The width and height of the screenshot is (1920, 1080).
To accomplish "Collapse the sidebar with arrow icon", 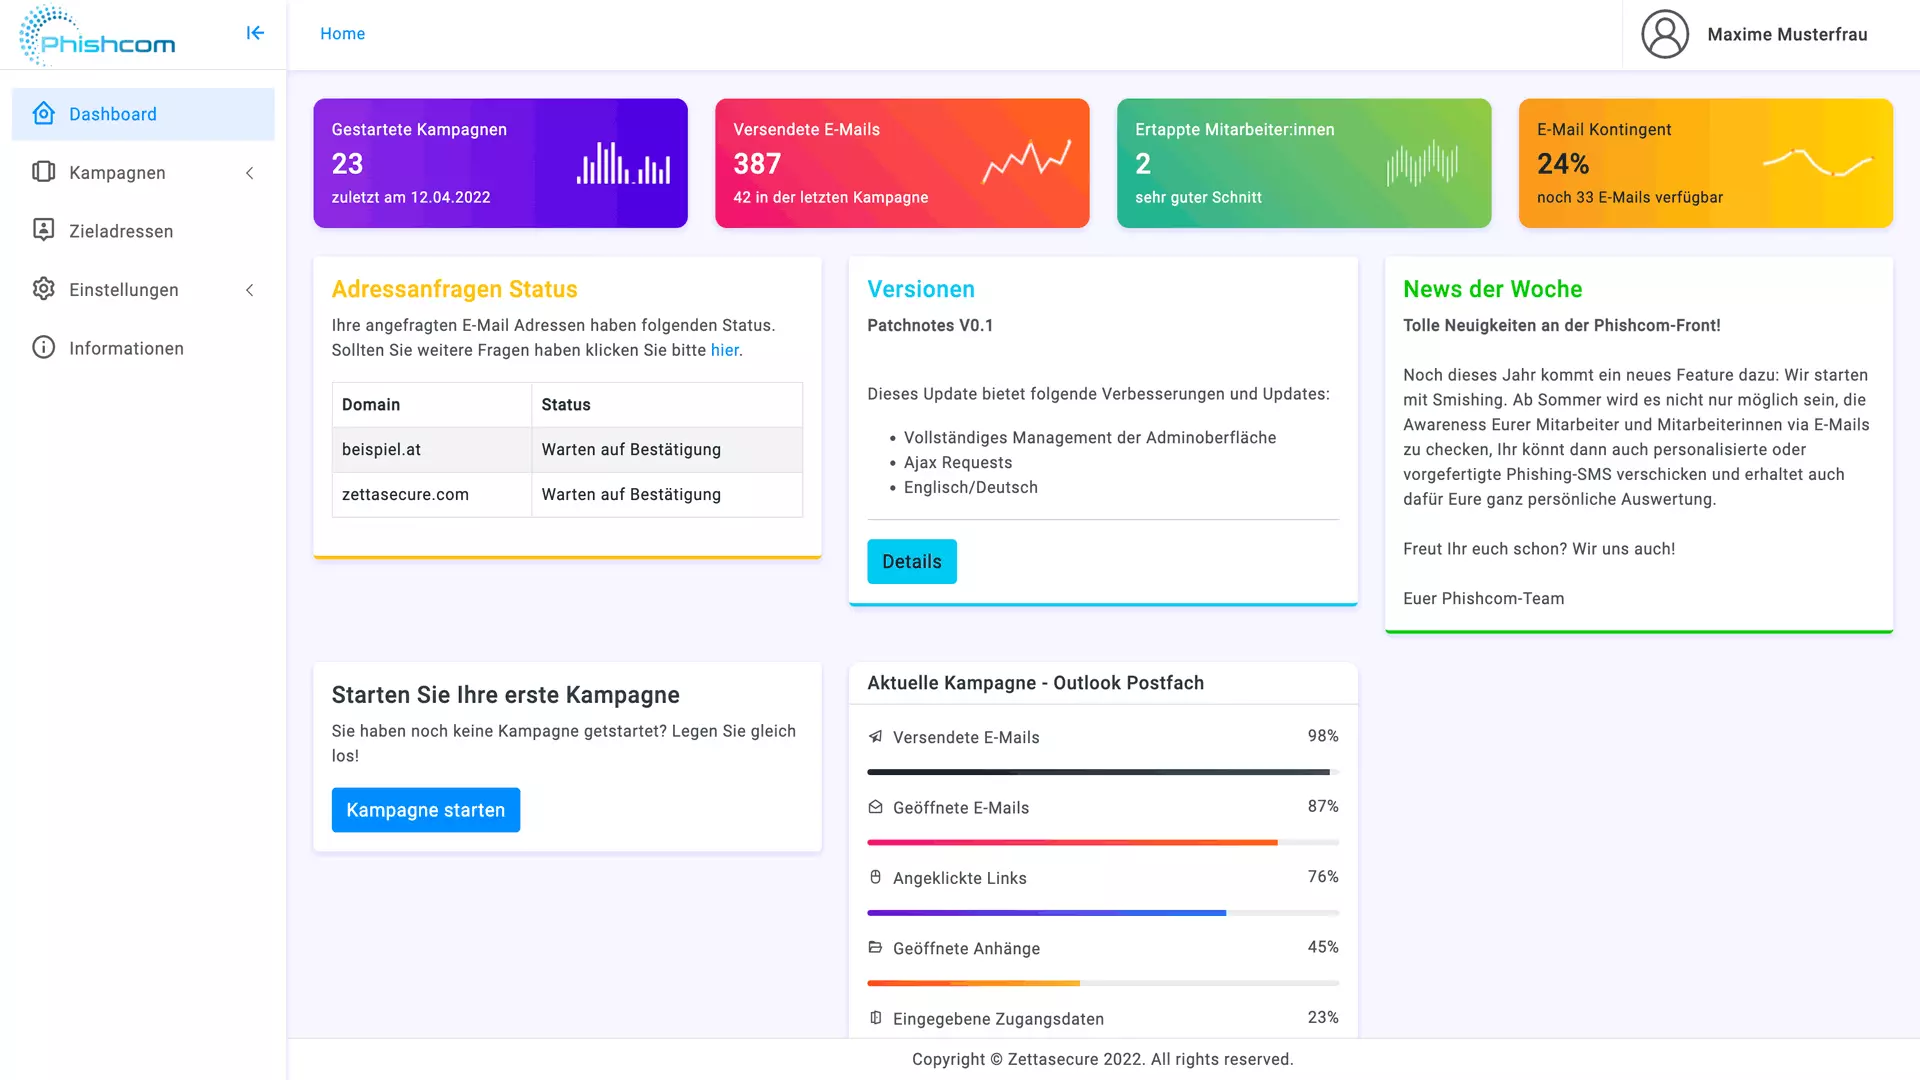I will (x=255, y=33).
